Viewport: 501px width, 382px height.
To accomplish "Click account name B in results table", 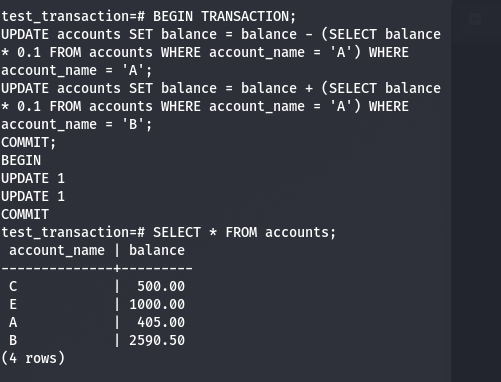I will pos(13,340).
